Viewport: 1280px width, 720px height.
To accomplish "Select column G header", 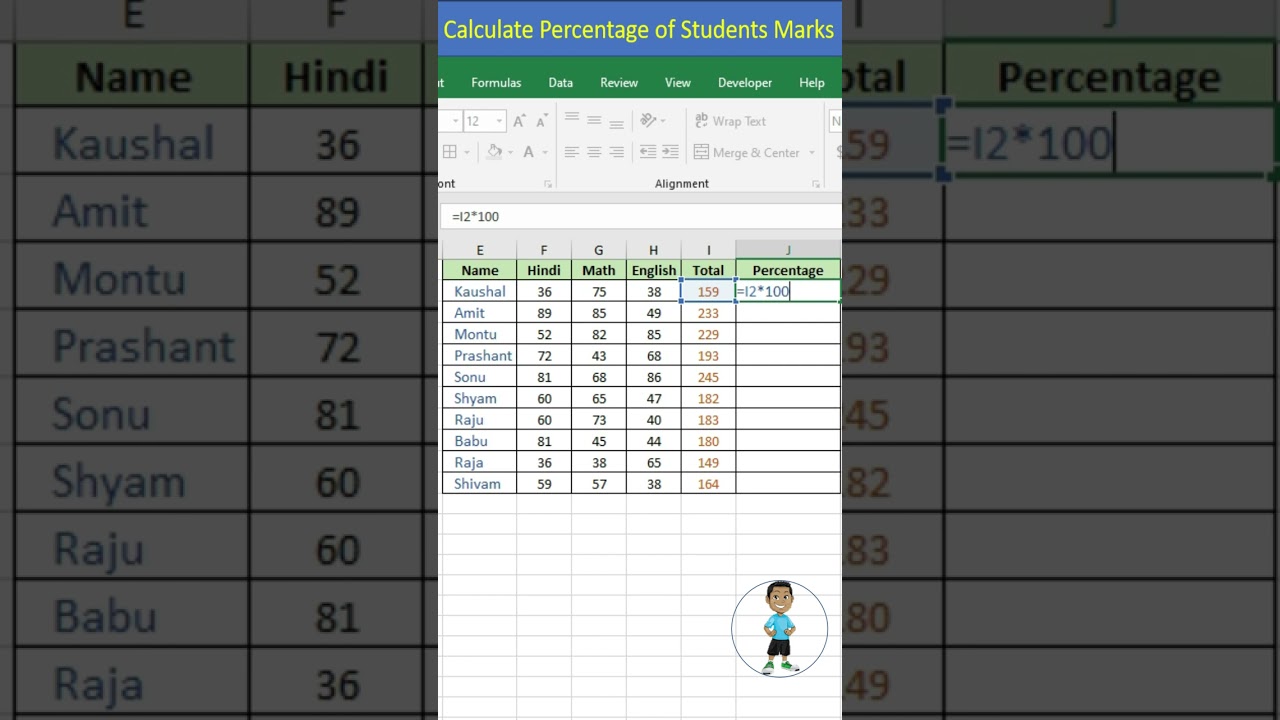I will (x=599, y=250).
